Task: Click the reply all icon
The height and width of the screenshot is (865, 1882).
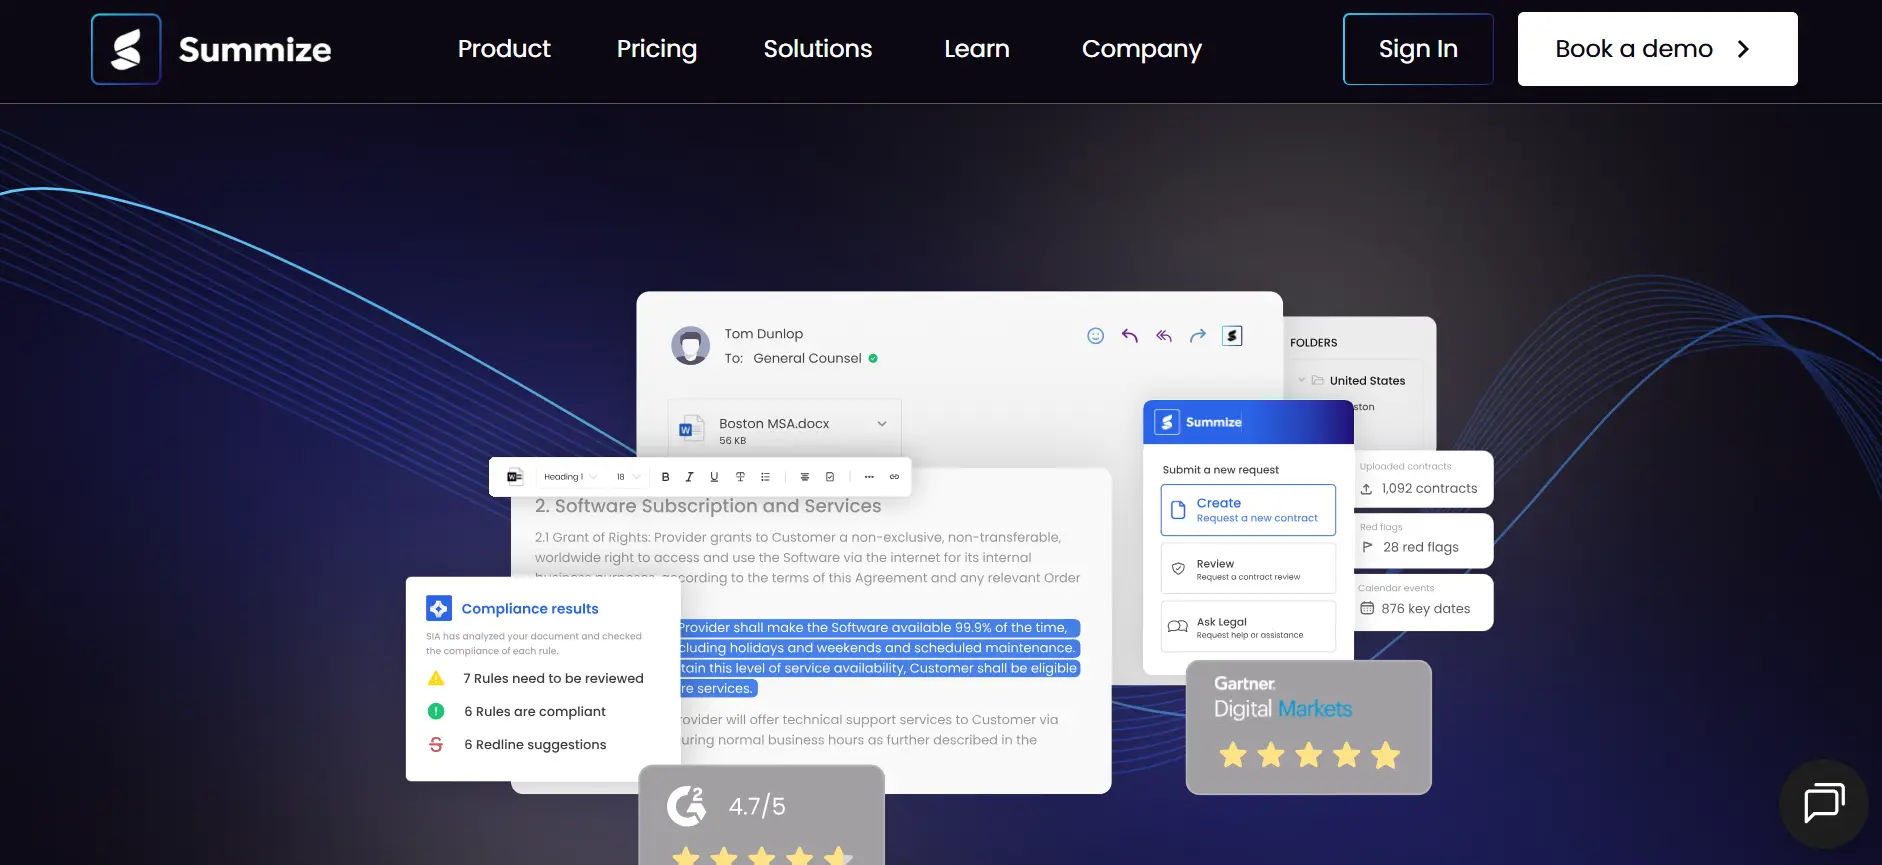Action: pyautogui.click(x=1164, y=336)
